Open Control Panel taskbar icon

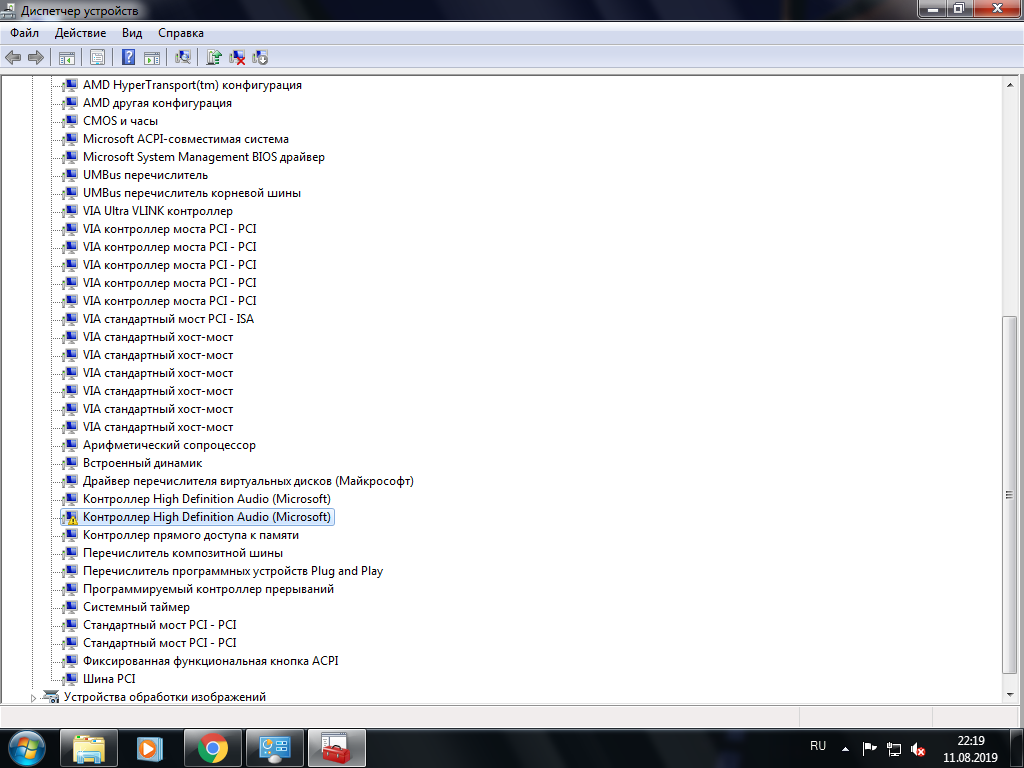[274, 748]
